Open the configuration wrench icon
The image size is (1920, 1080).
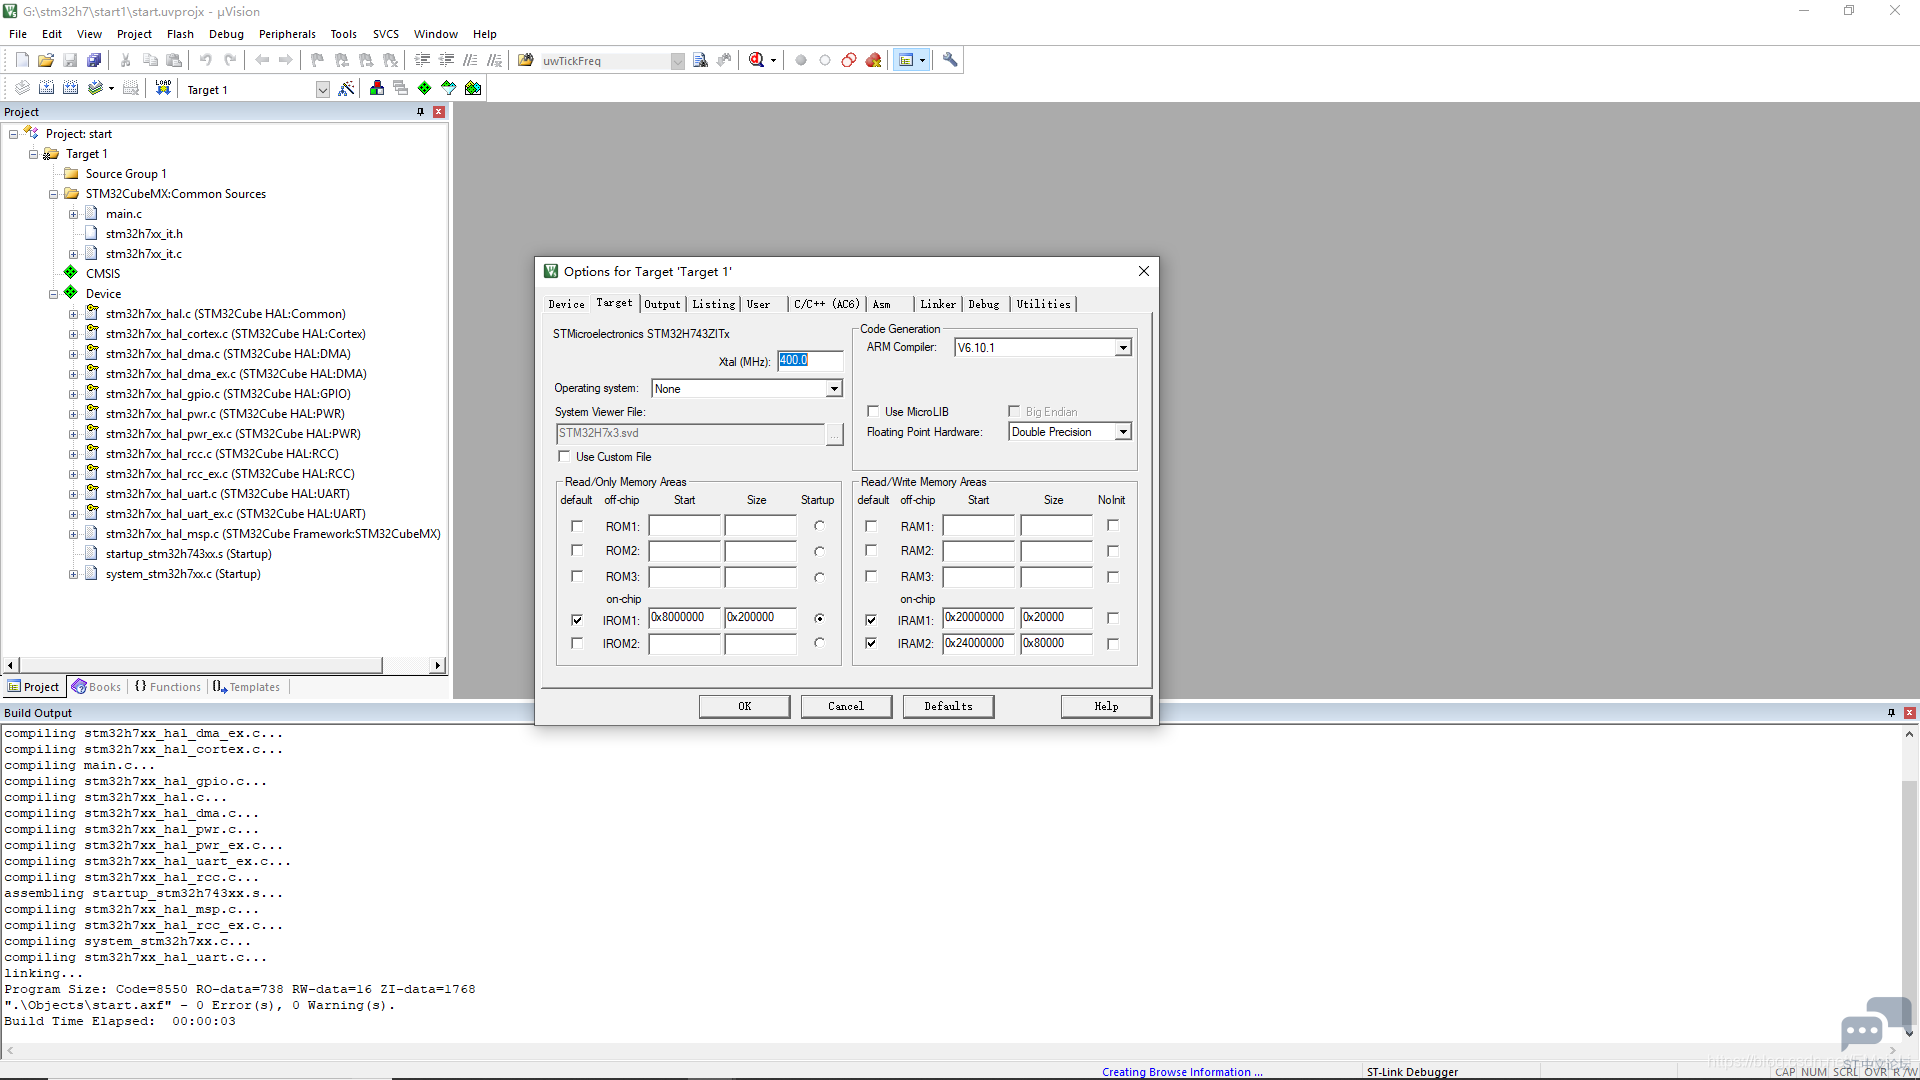coord(950,60)
